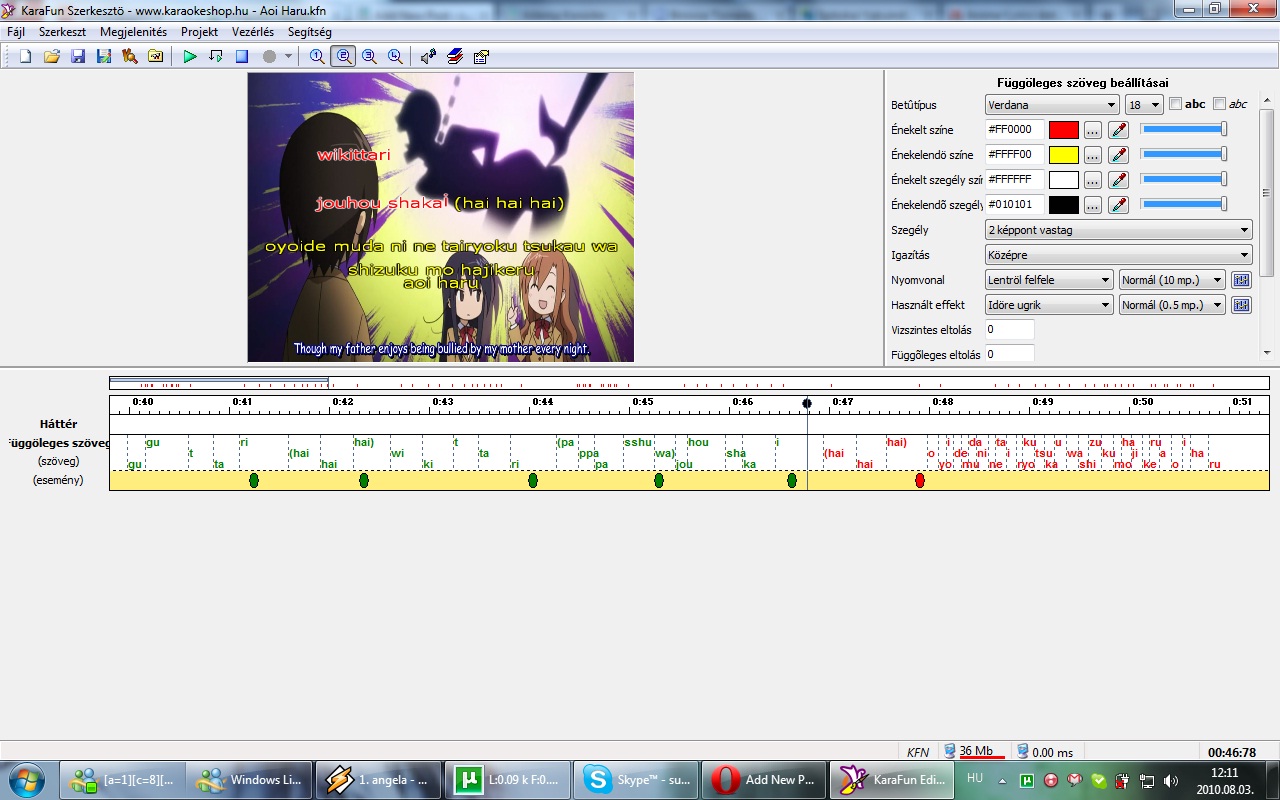Screen dimensions: 1280x800
Task: Create a new file via toolbar icon
Action: coord(26,57)
